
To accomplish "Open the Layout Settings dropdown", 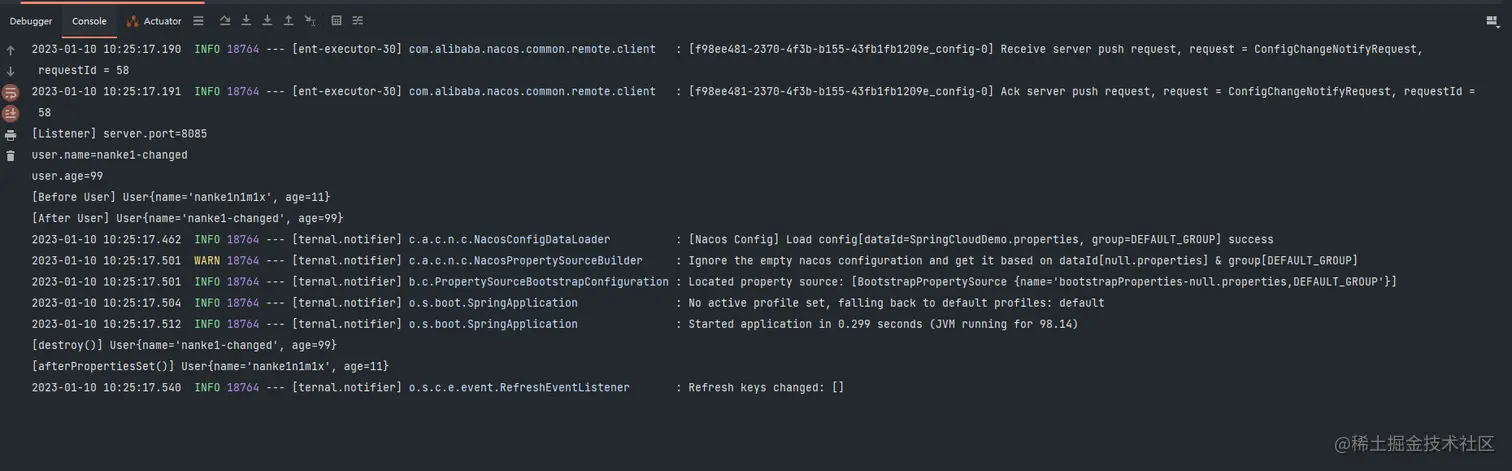I will [1493, 21].
